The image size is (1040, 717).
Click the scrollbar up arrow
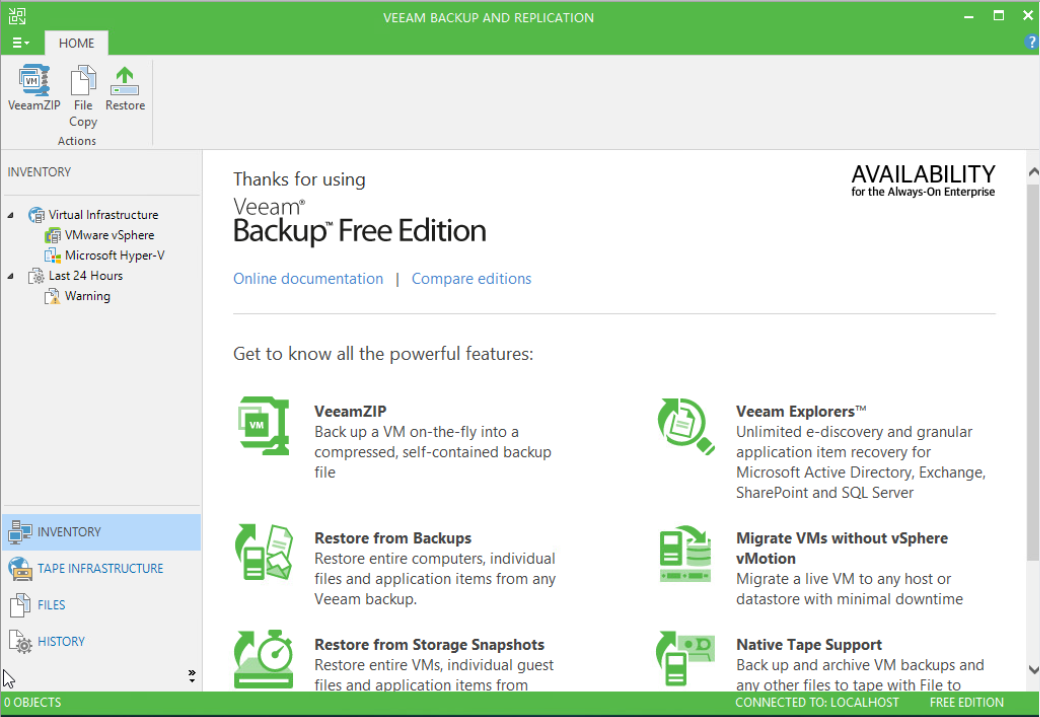click(1033, 172)
